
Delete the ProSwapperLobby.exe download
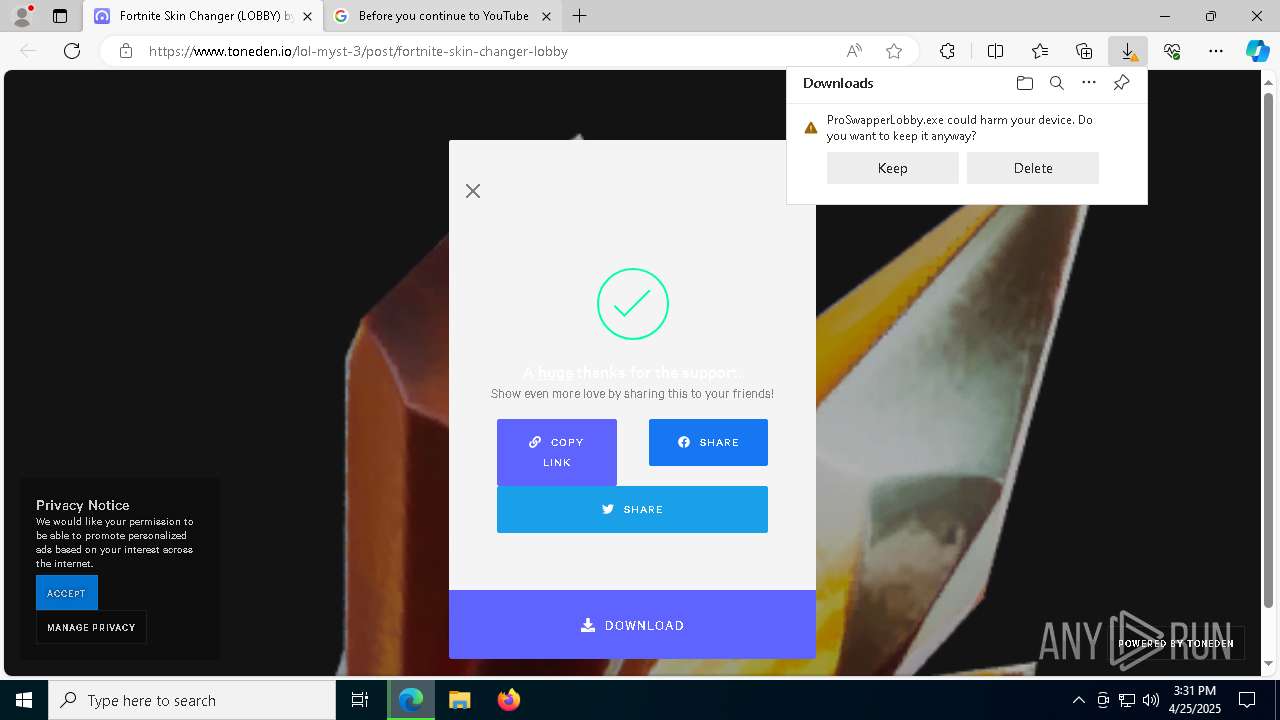tap(1032, 168)
